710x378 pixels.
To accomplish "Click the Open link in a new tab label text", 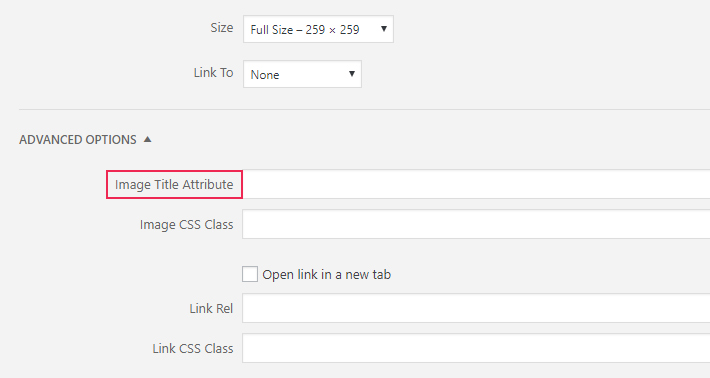I will pyautogui.click(x=326, y=275).
